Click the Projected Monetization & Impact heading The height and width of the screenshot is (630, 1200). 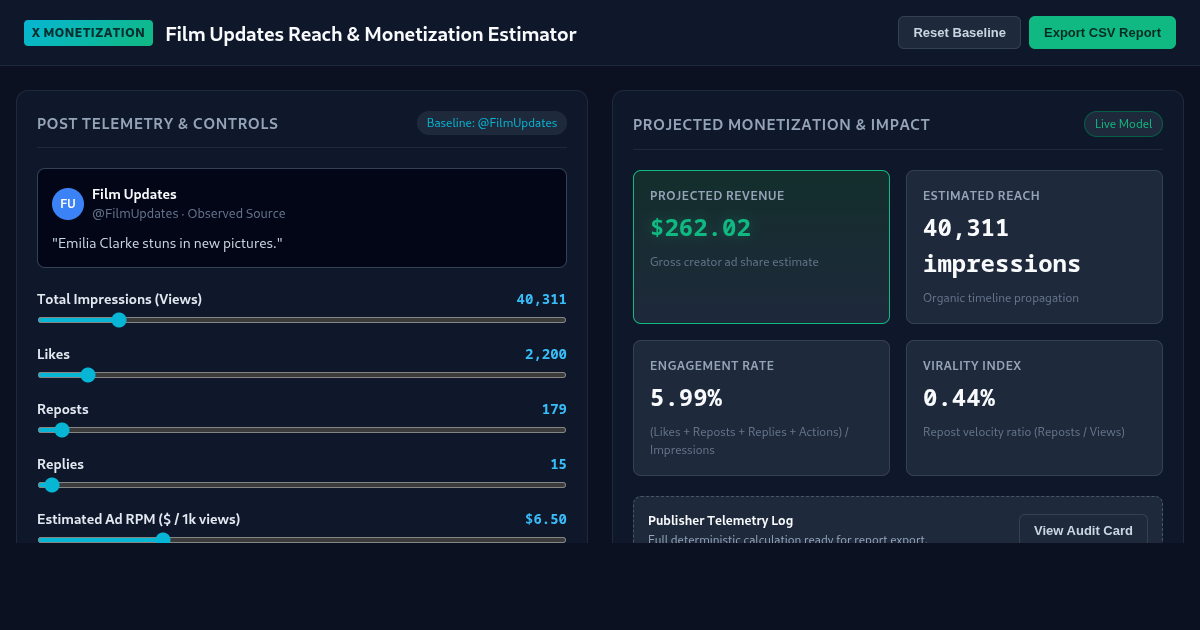pos(782,125)
